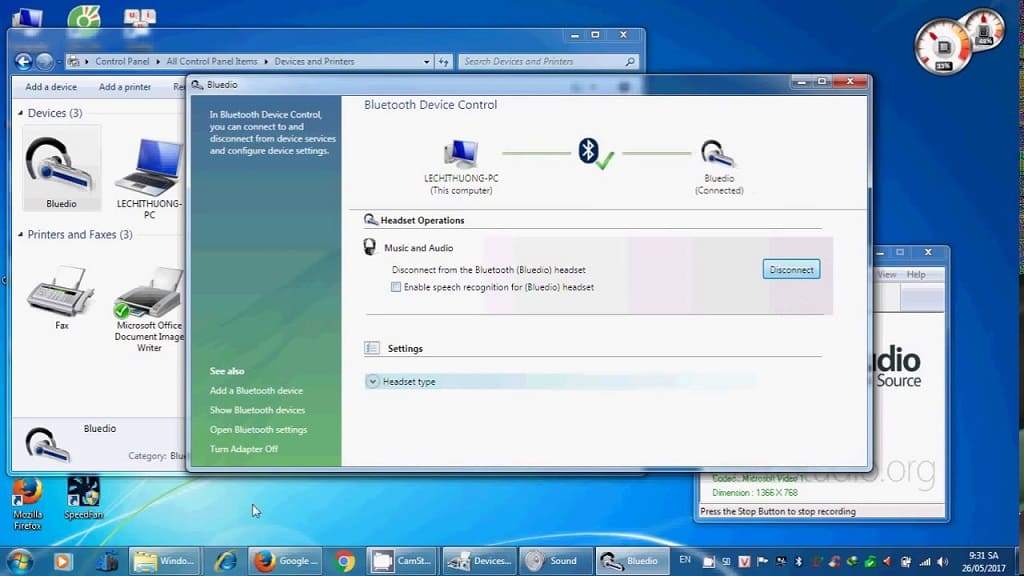
Task: Click the 'Dimension : 1366 X 768' text
Action: [754, 493]
